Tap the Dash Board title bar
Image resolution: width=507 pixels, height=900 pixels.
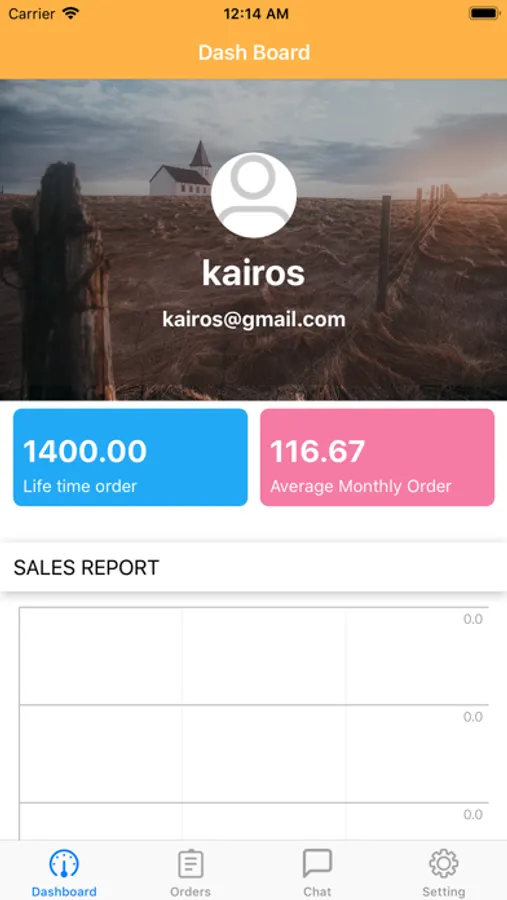pyautogui.click(x=253, y=53)
